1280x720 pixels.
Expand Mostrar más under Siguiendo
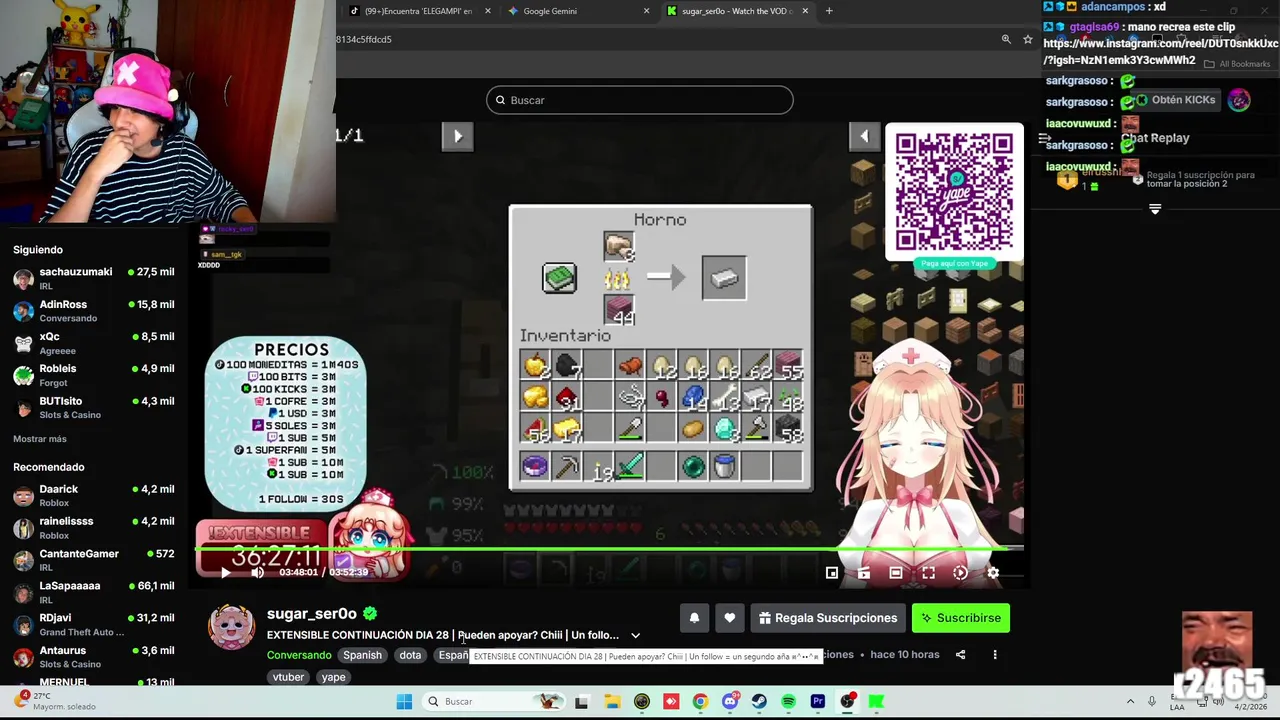(40, 439)
